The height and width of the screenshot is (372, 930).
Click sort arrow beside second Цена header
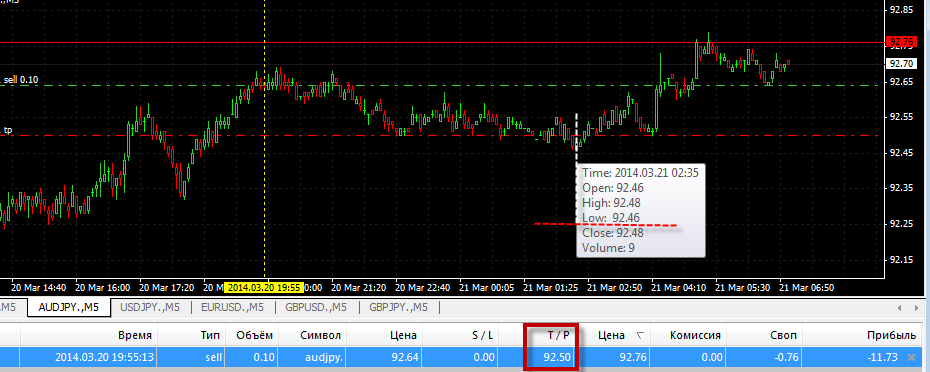coord(639,335)
